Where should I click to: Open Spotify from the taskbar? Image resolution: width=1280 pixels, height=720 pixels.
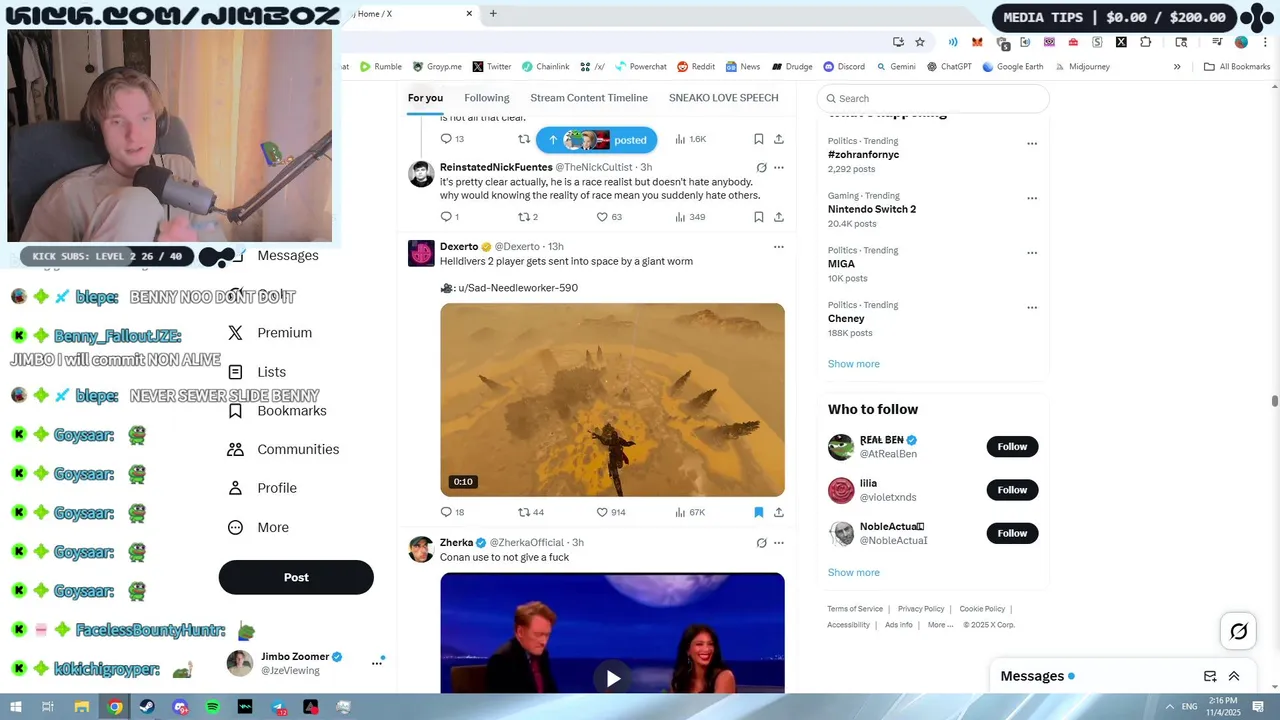point(213,707)
